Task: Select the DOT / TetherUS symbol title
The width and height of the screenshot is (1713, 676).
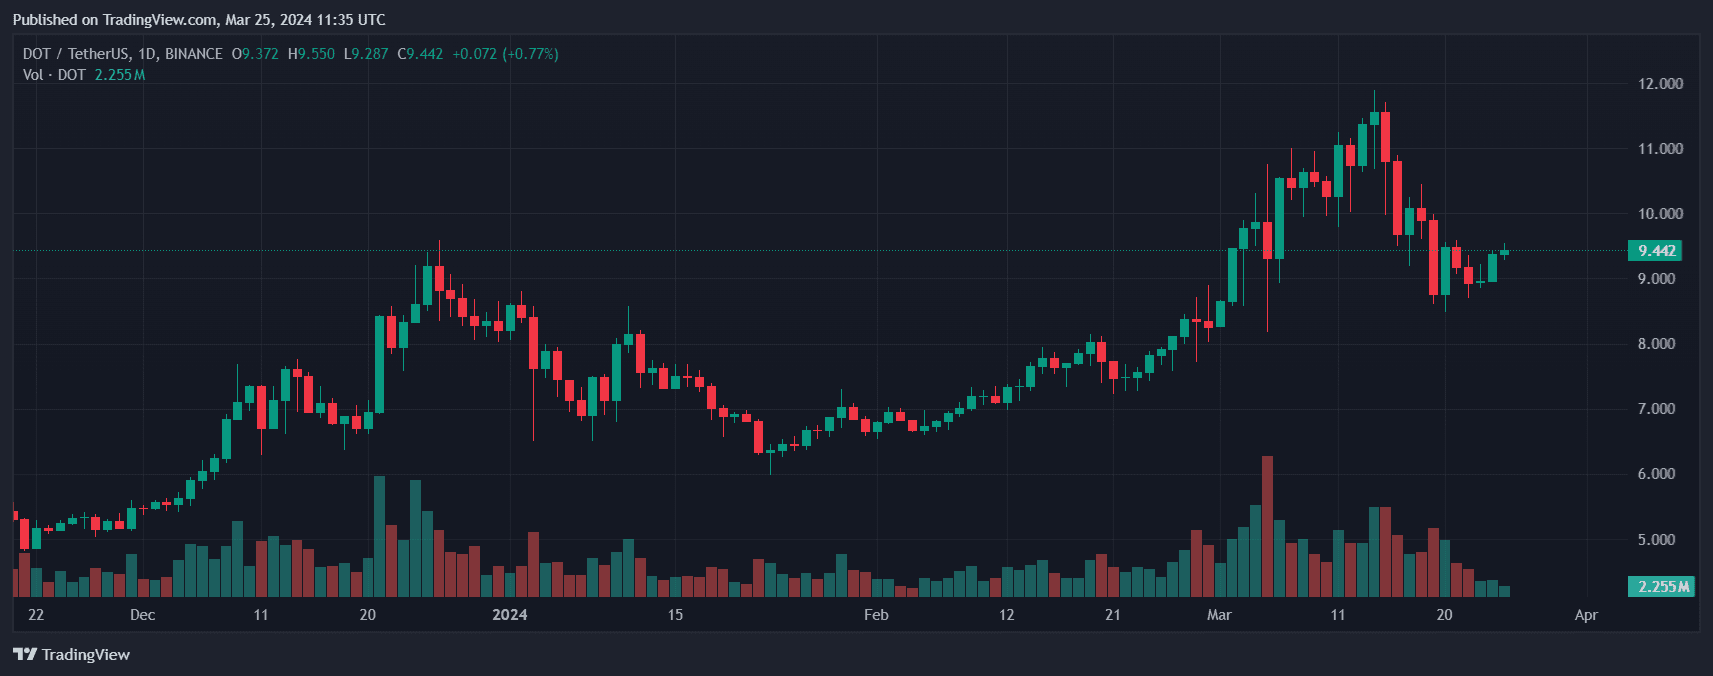Action: click(x=122, y=54)
